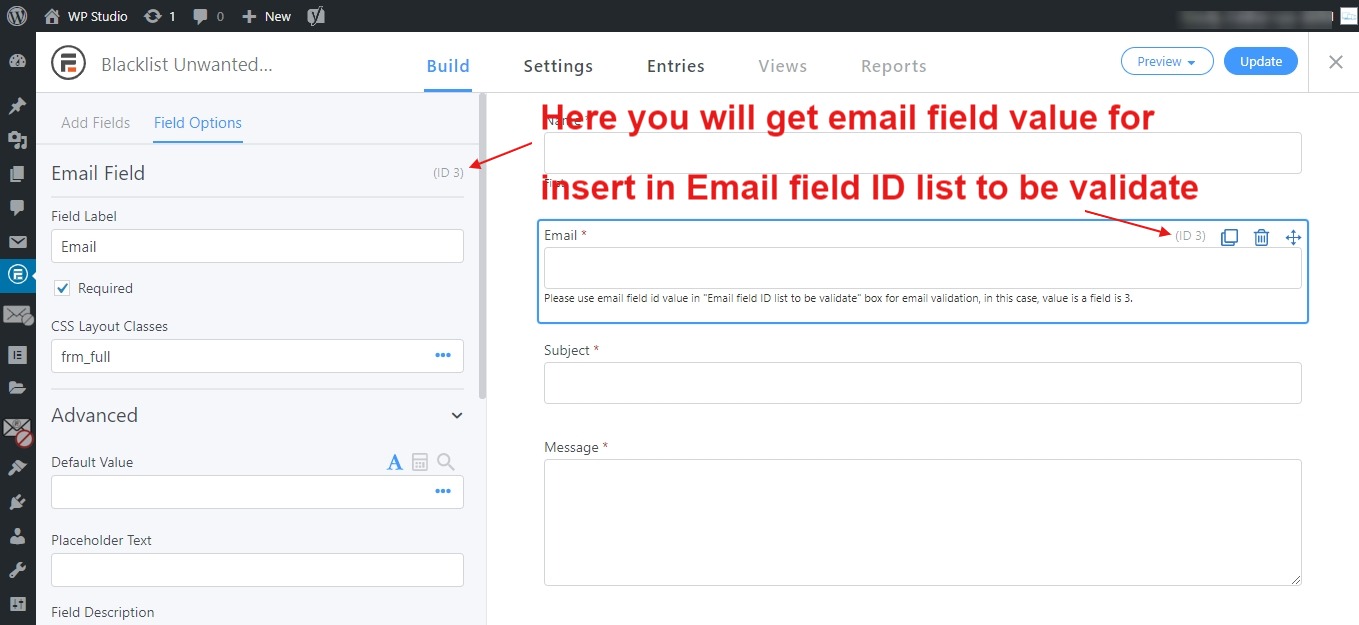Select the lookup magnifier default value icon

tap(446, 462)
